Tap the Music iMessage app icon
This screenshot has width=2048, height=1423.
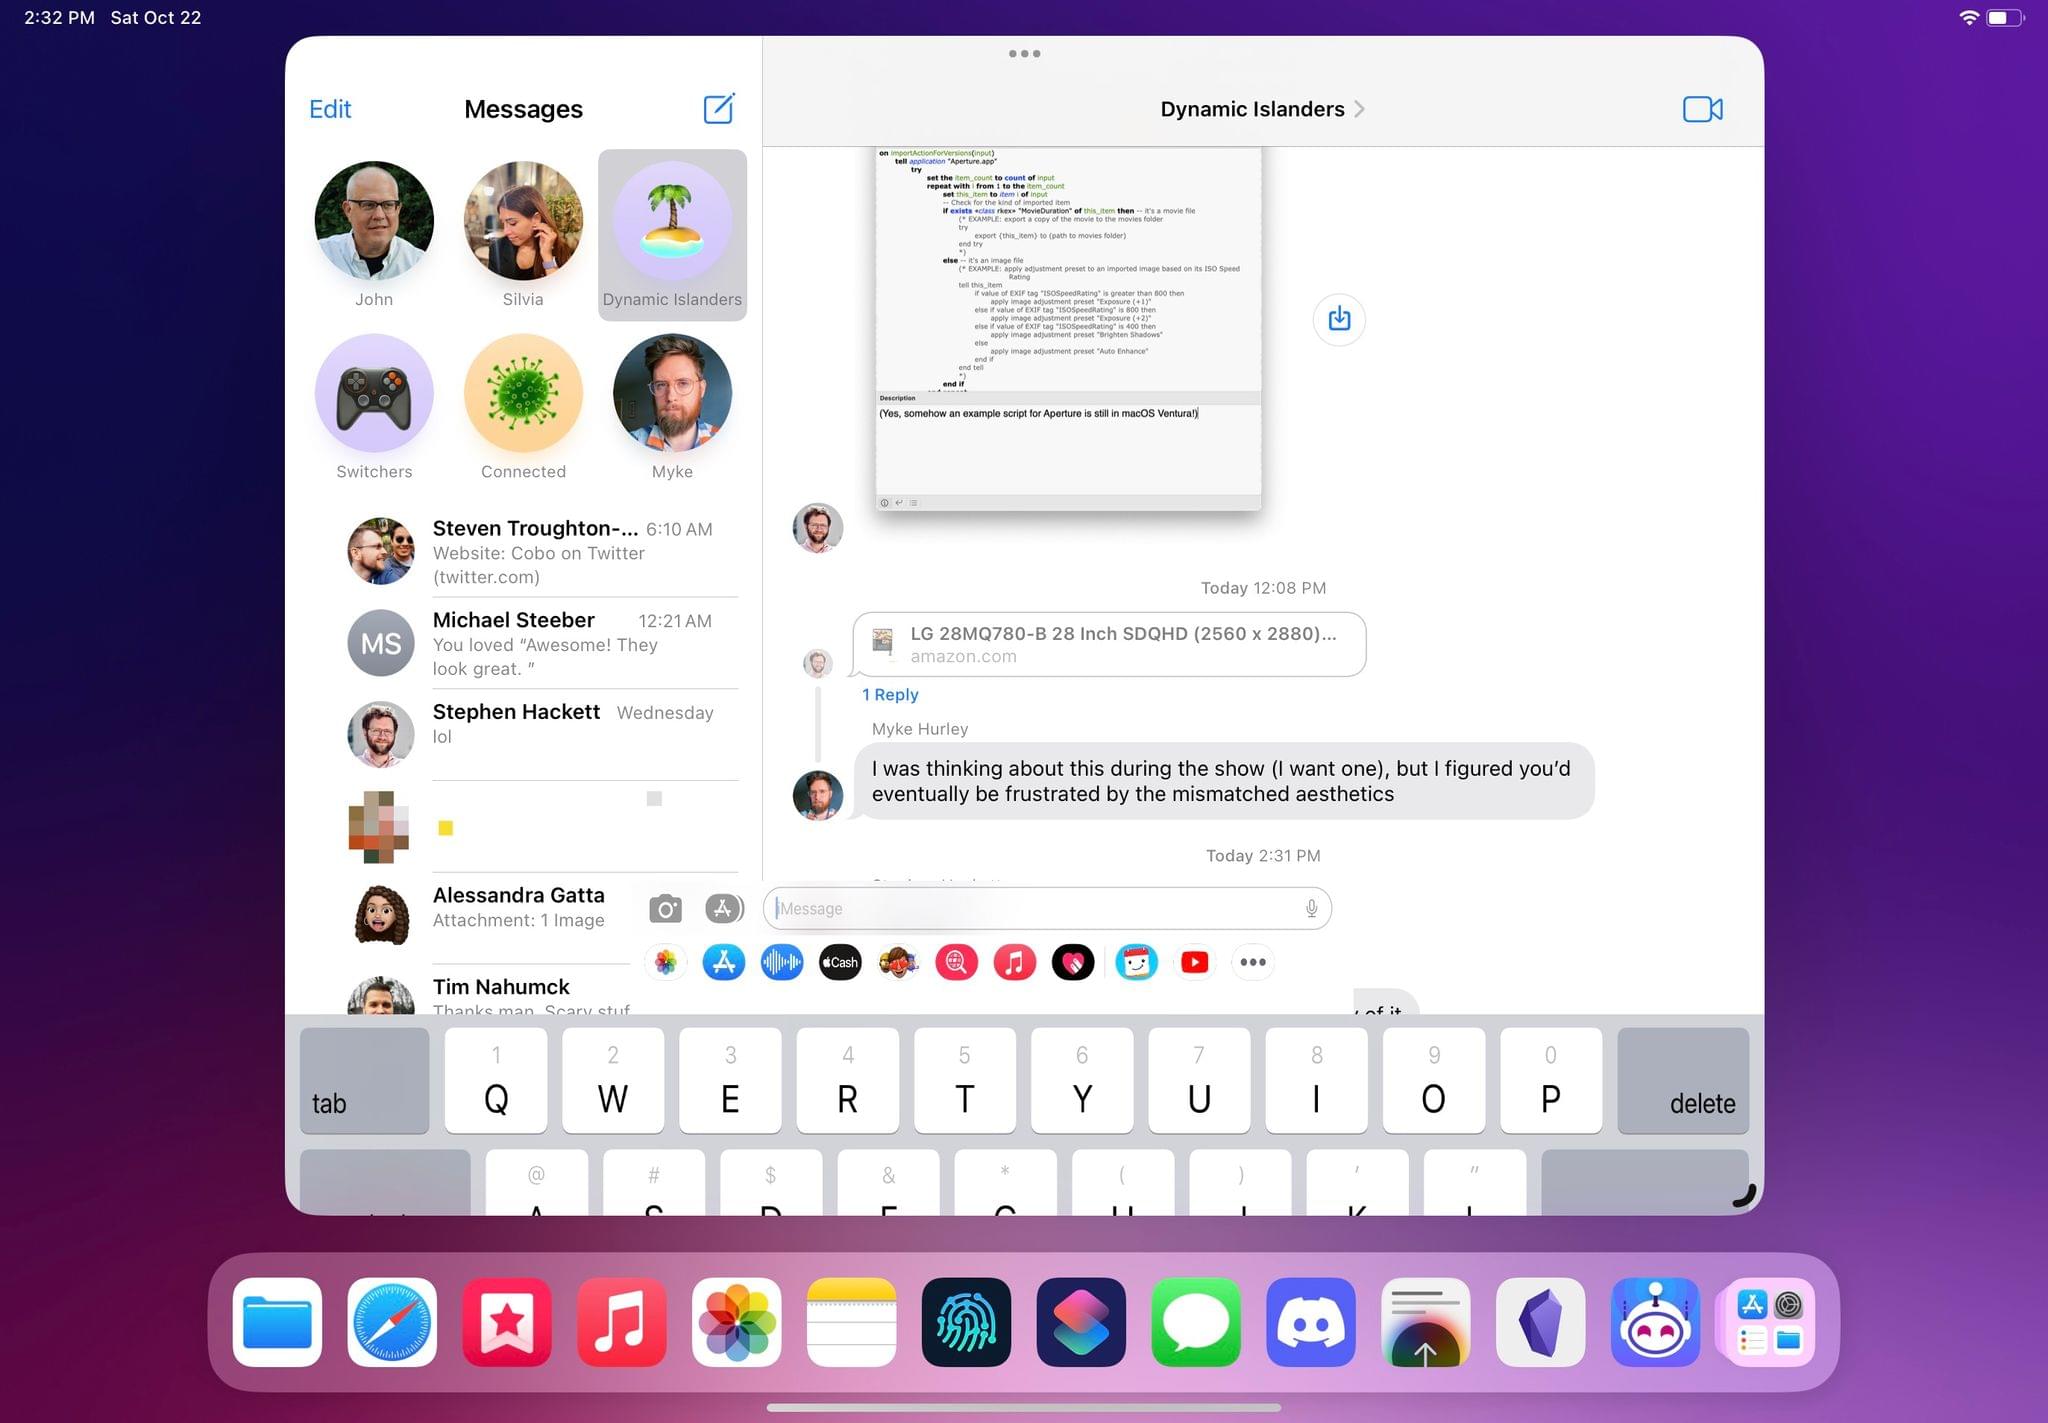click(x=1015, y=961)
